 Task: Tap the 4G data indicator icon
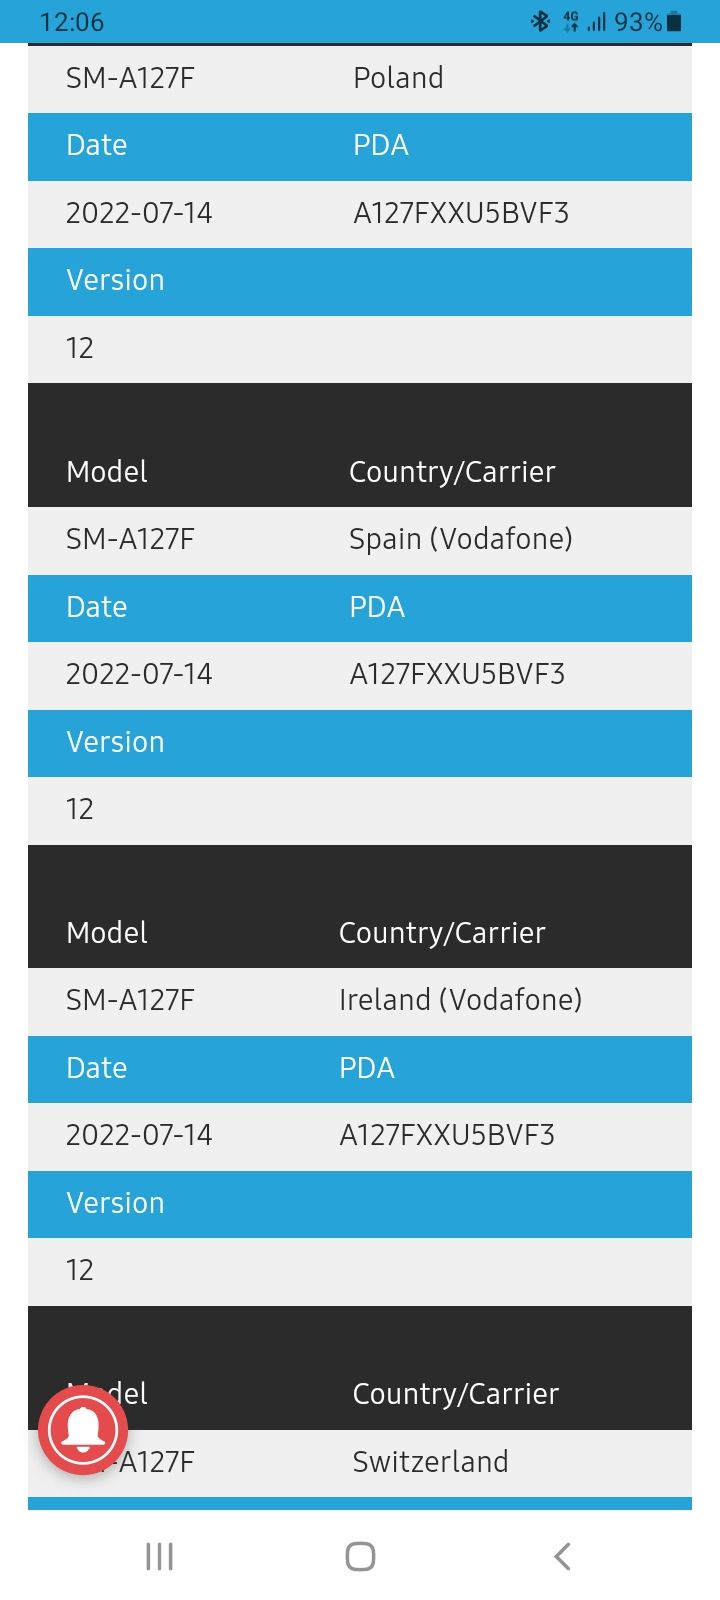click(x=571, y=21)
